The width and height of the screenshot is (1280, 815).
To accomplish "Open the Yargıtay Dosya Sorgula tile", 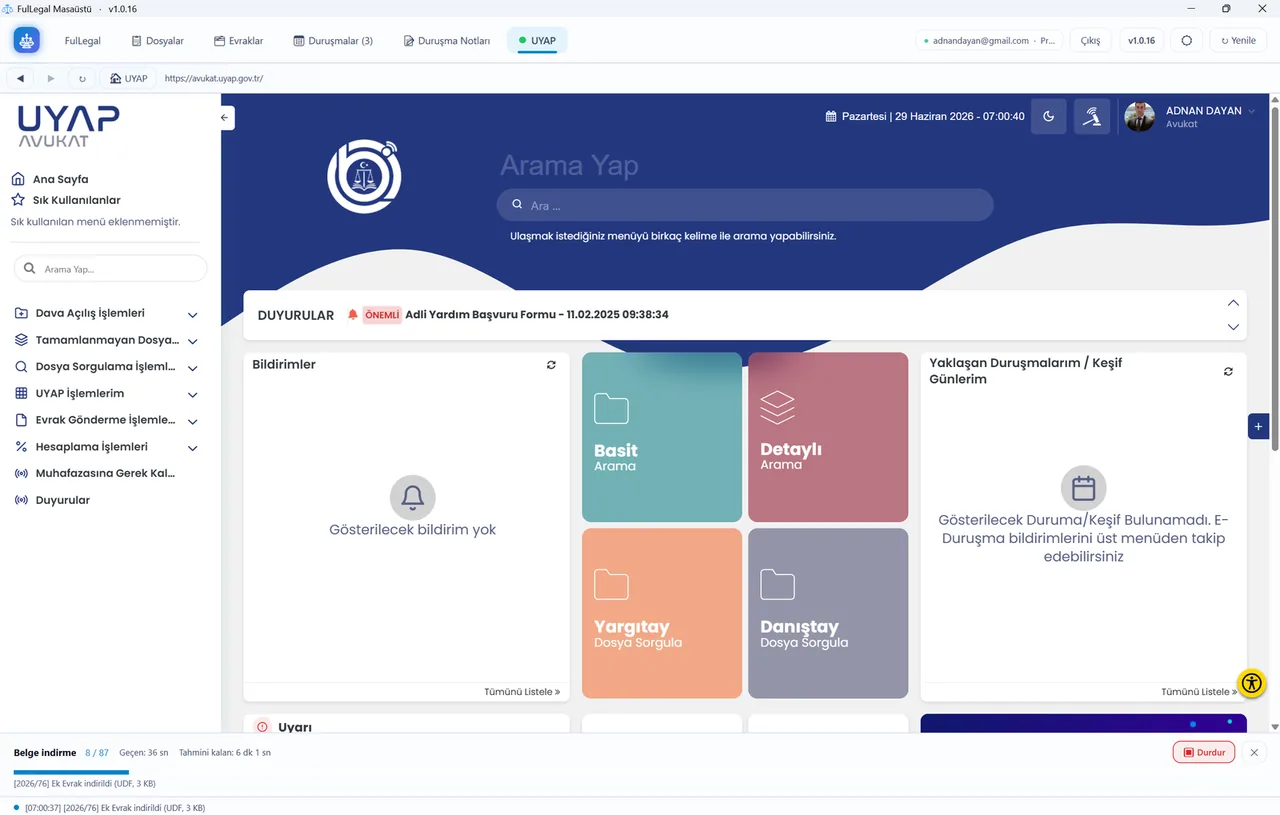I will point(662,613).
